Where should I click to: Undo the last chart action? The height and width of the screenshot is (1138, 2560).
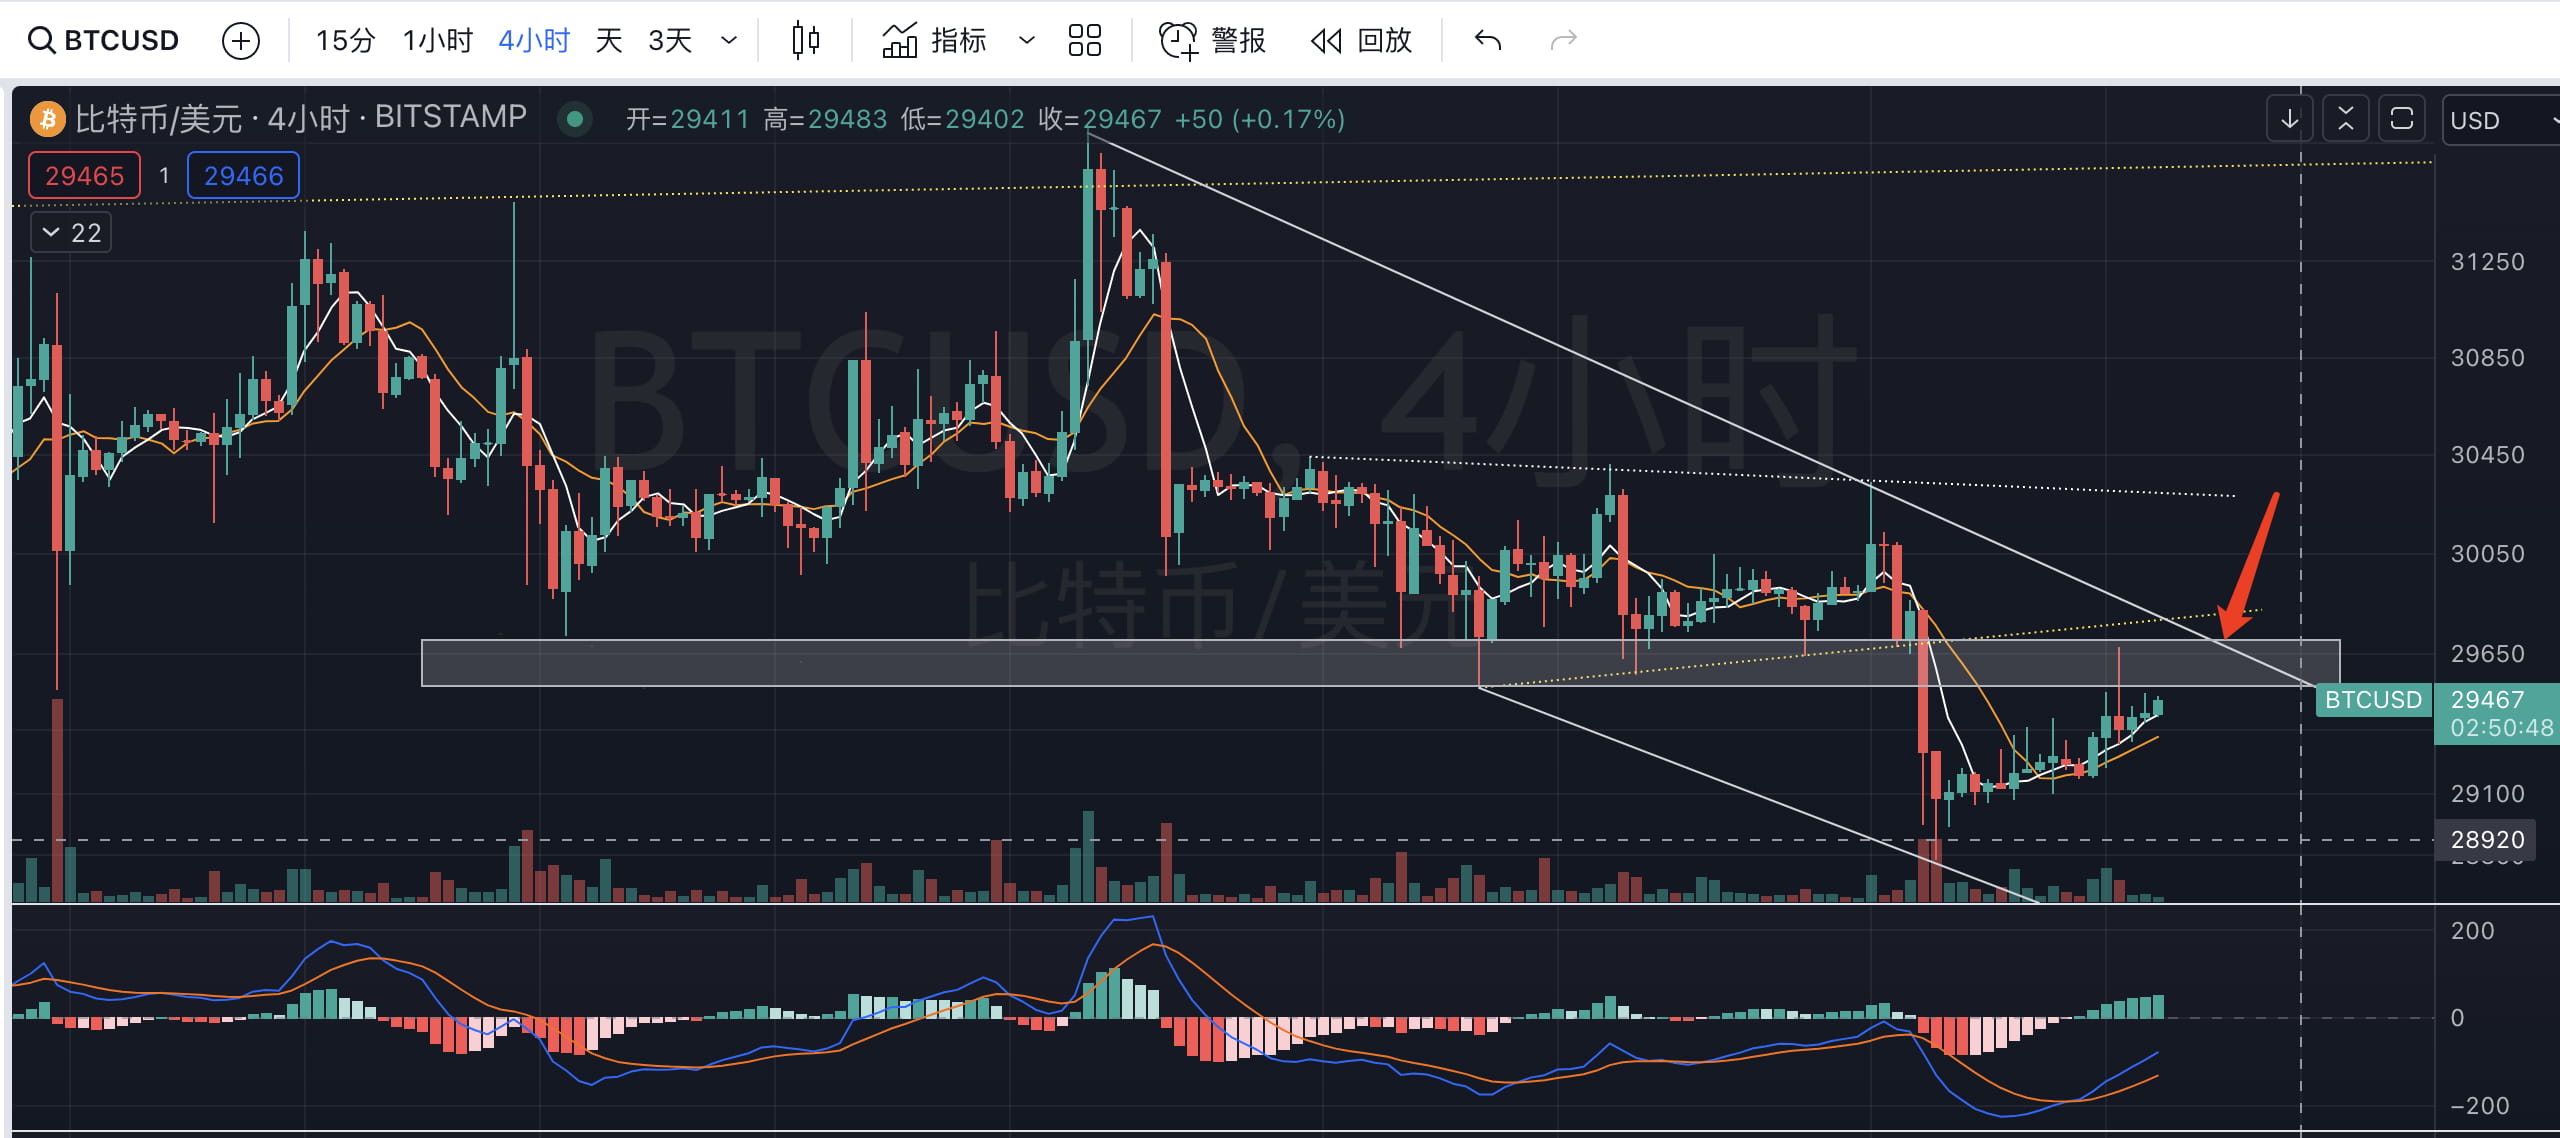pos(1488,40)
